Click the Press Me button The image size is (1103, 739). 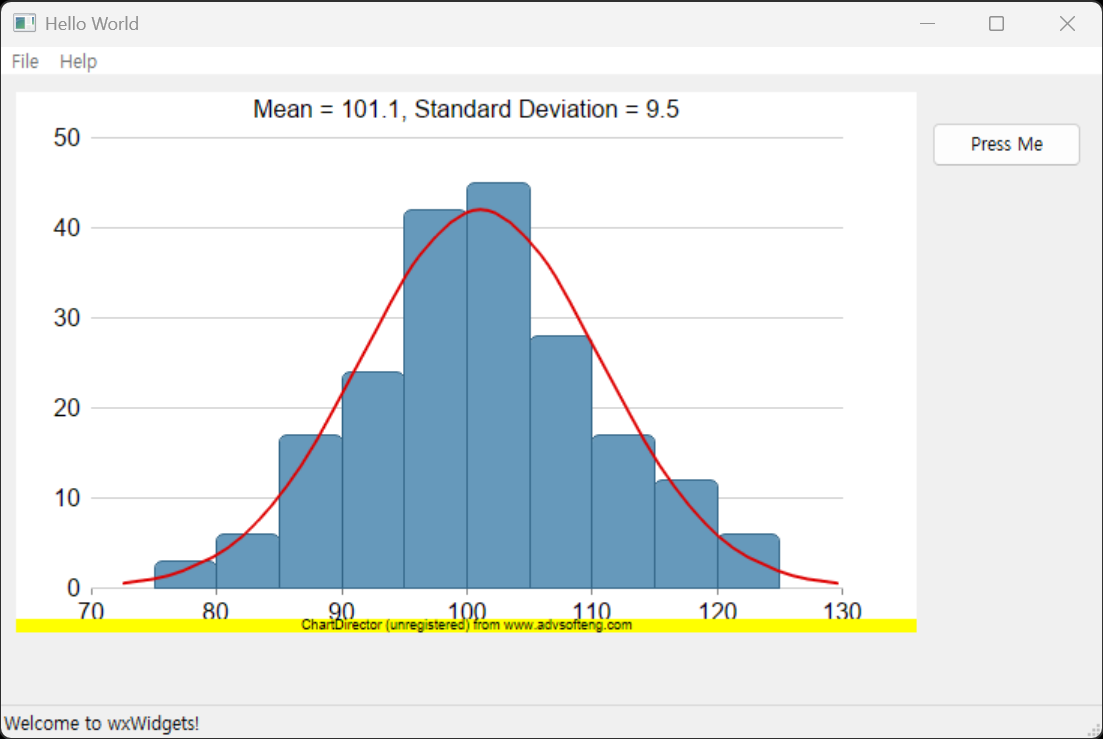(x=1006, y=144)
